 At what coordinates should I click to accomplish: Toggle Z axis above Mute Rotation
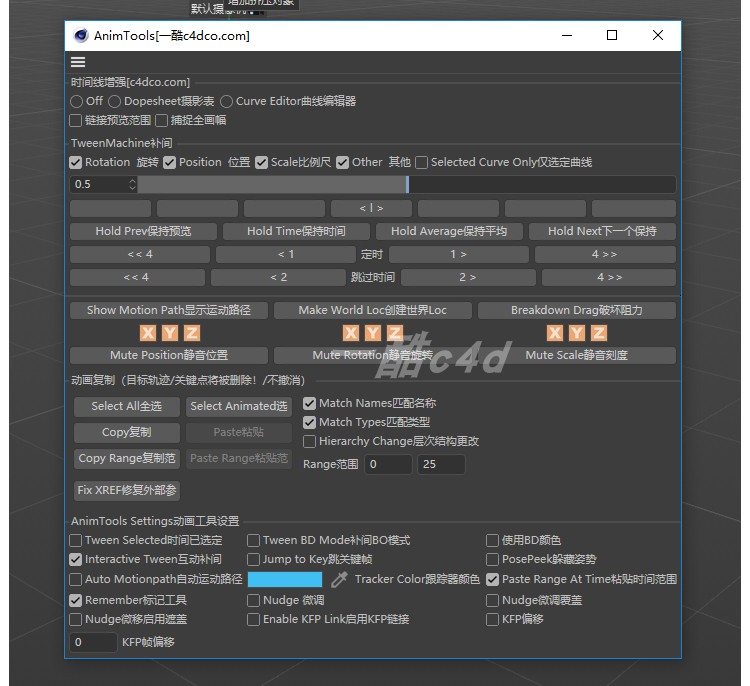pos(395,333)
